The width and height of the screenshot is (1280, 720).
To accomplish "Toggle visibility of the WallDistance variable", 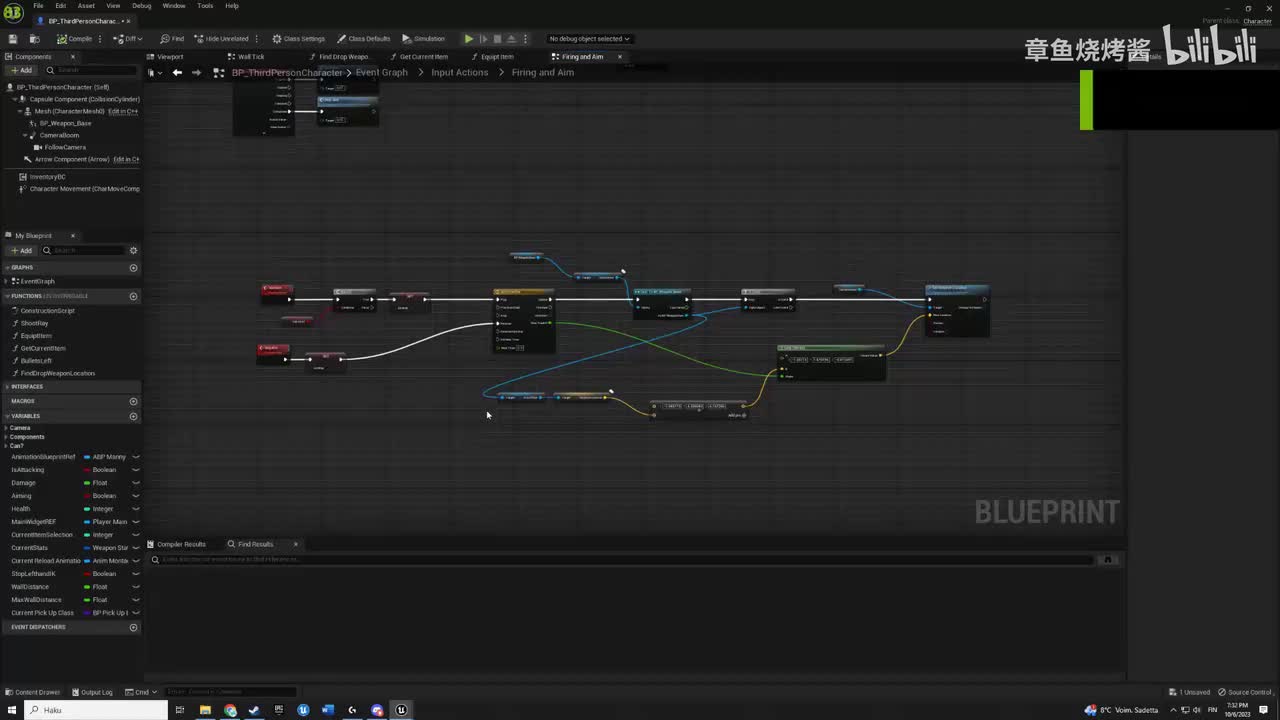I will coord(136,587).
